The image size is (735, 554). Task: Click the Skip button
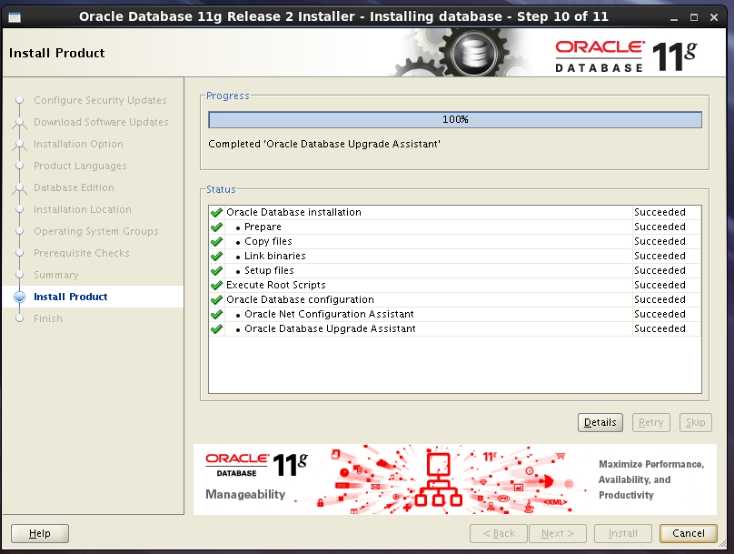click(x=695, y=422)
